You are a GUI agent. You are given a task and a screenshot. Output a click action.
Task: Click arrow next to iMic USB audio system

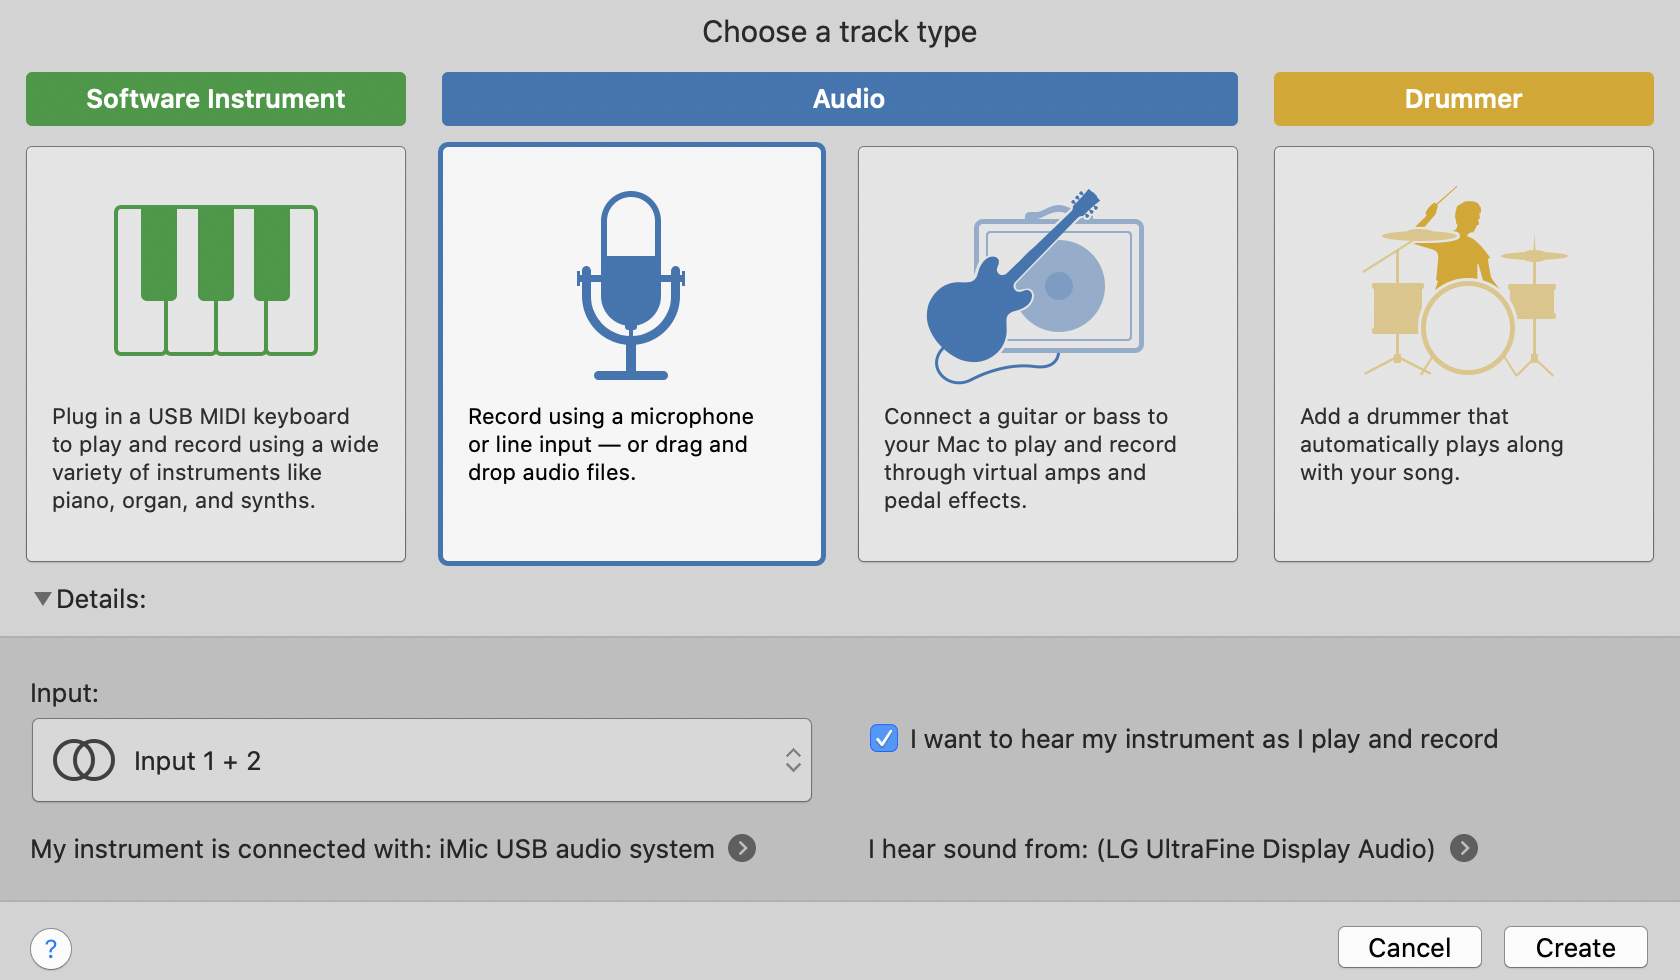point(742,848)
